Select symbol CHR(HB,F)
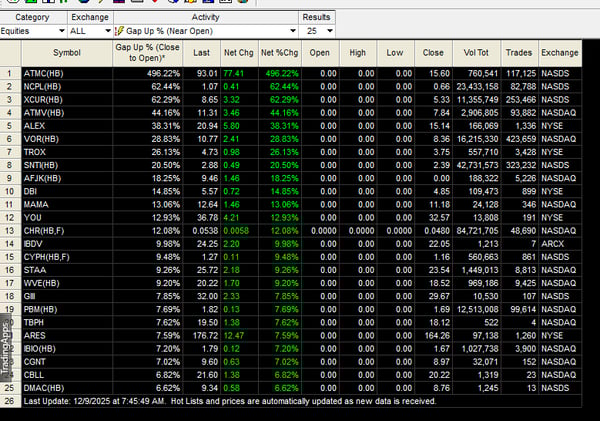Screen dimensions: 600x421 click(x=44, y=231)
